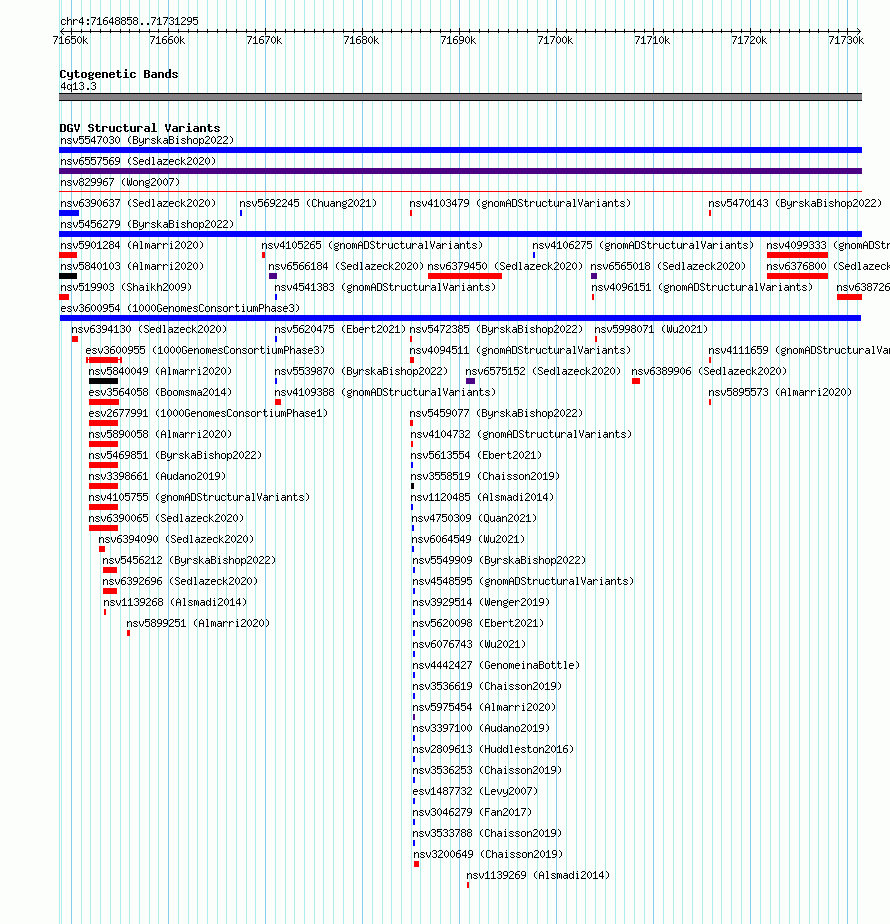890x924 pixels.
Task: Open nsv6389906 (Sedlazeck2020) variant
Action: click(x=709, y=371)
